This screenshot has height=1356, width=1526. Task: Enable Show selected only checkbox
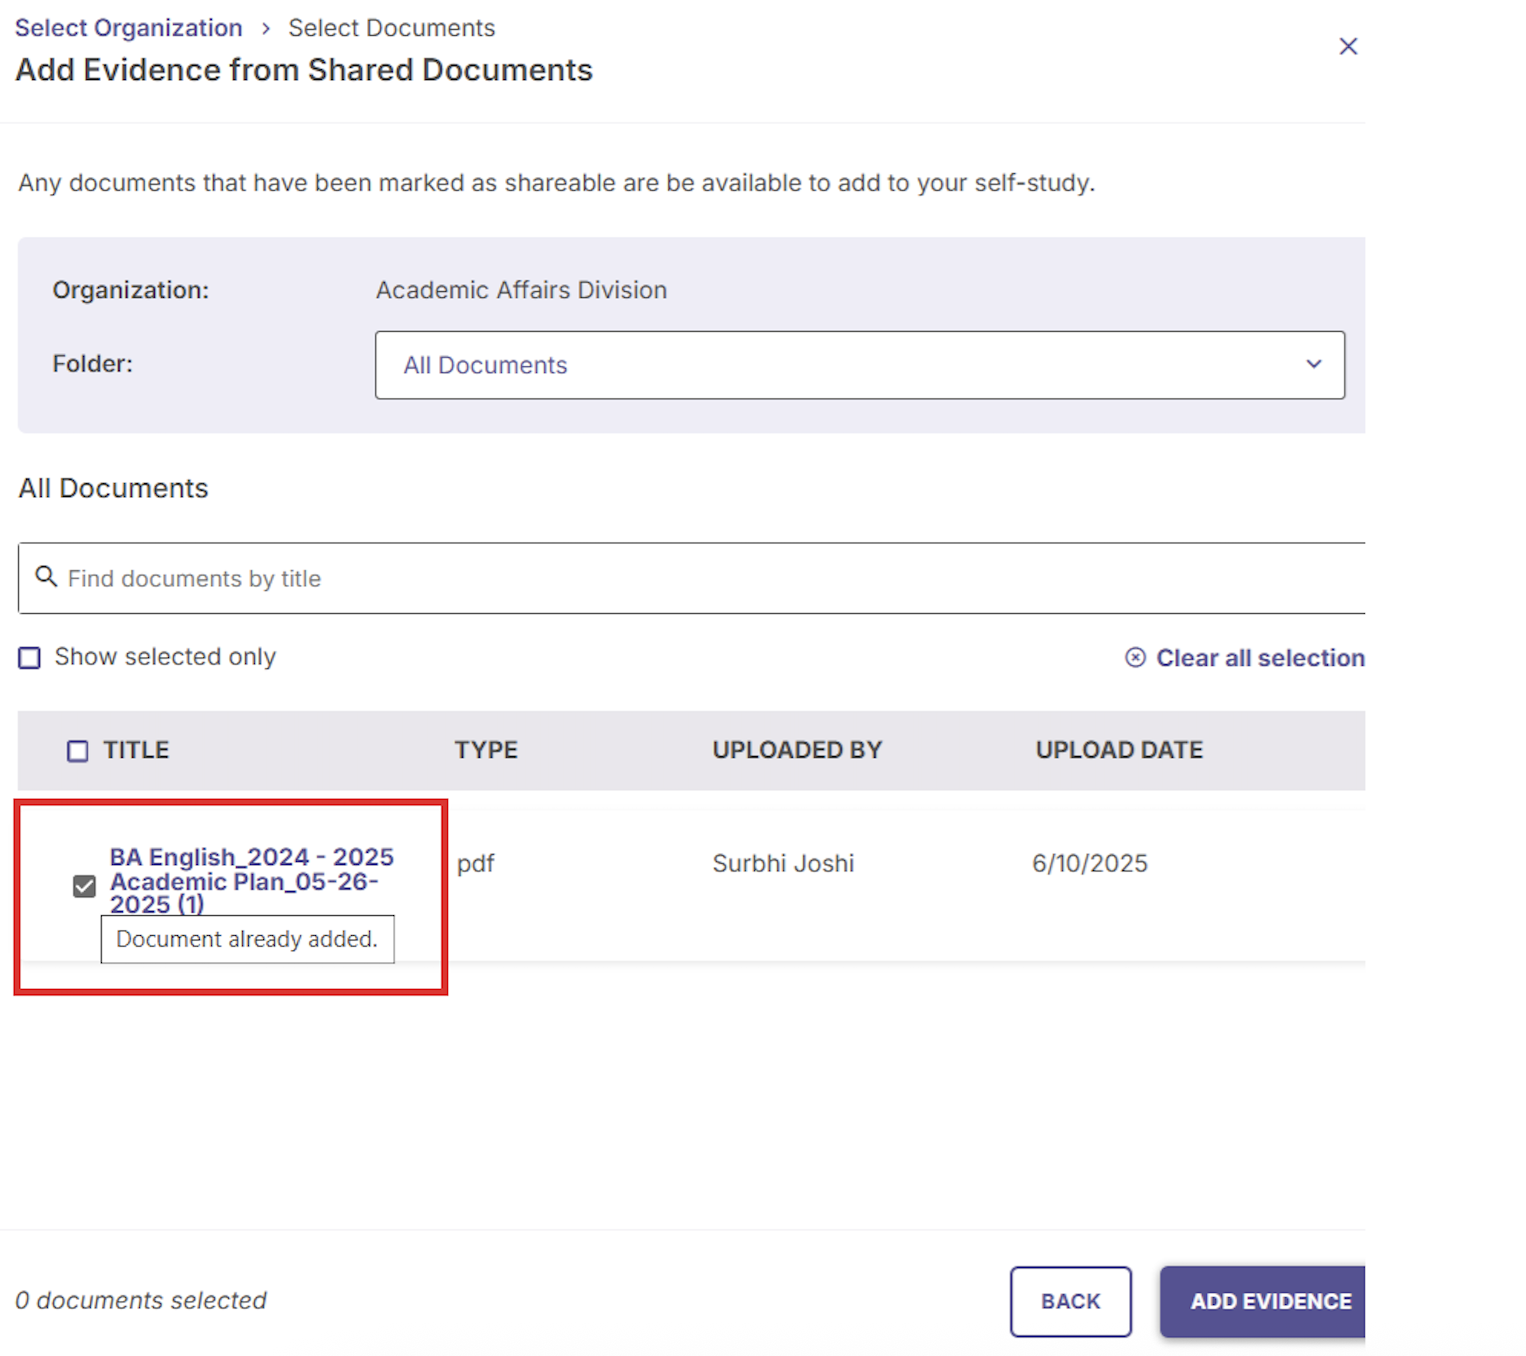click(x=30, y=657)
